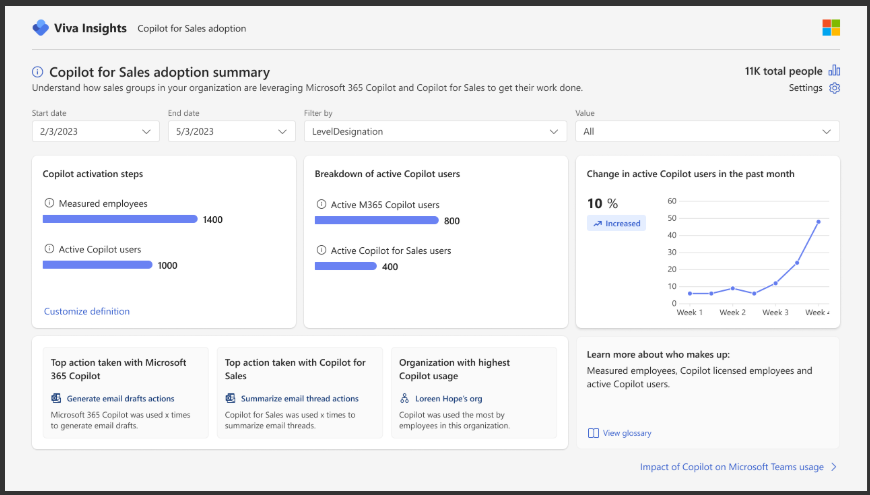Image resolution: width=870 pixels, height=495 pixels.
Task: Click the Viva Insights title text
Action: pos(90,28)
